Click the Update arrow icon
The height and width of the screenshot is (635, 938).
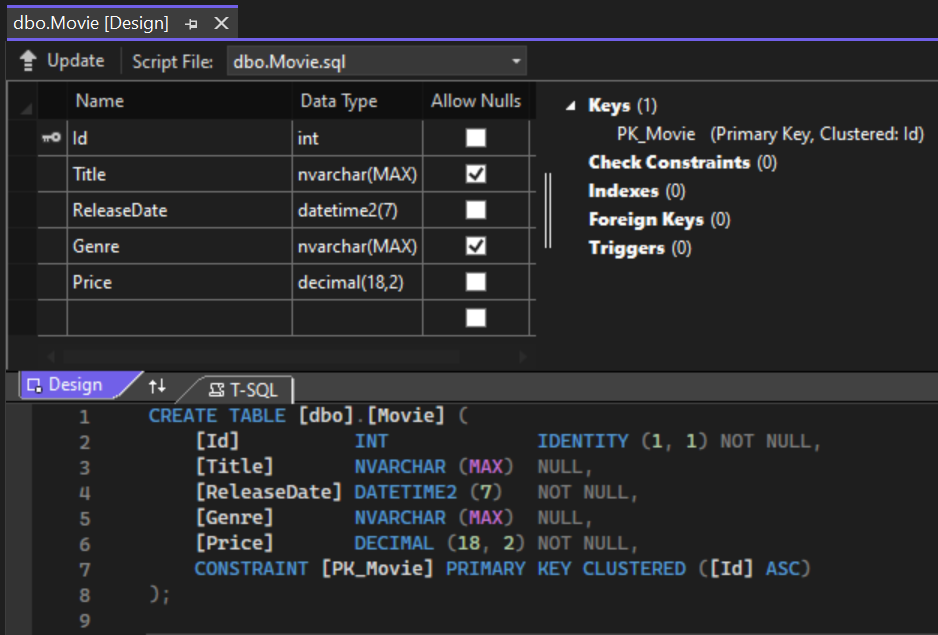coord(28,62)
